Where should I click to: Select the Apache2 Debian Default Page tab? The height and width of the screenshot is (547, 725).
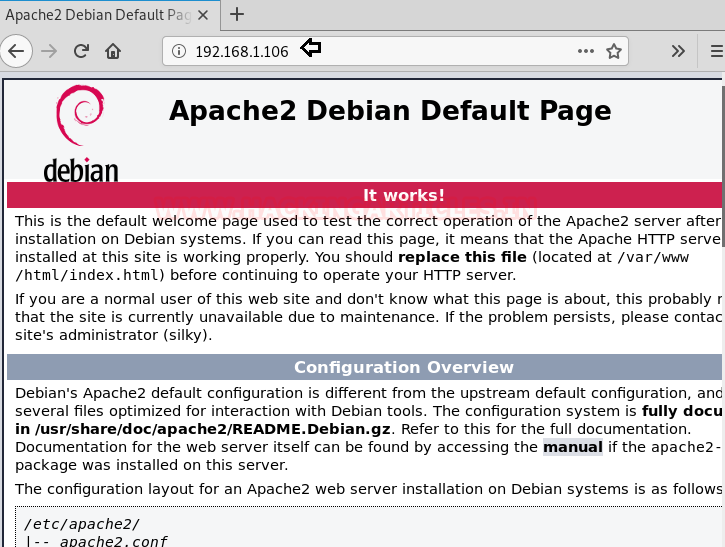tap(110, 15)
